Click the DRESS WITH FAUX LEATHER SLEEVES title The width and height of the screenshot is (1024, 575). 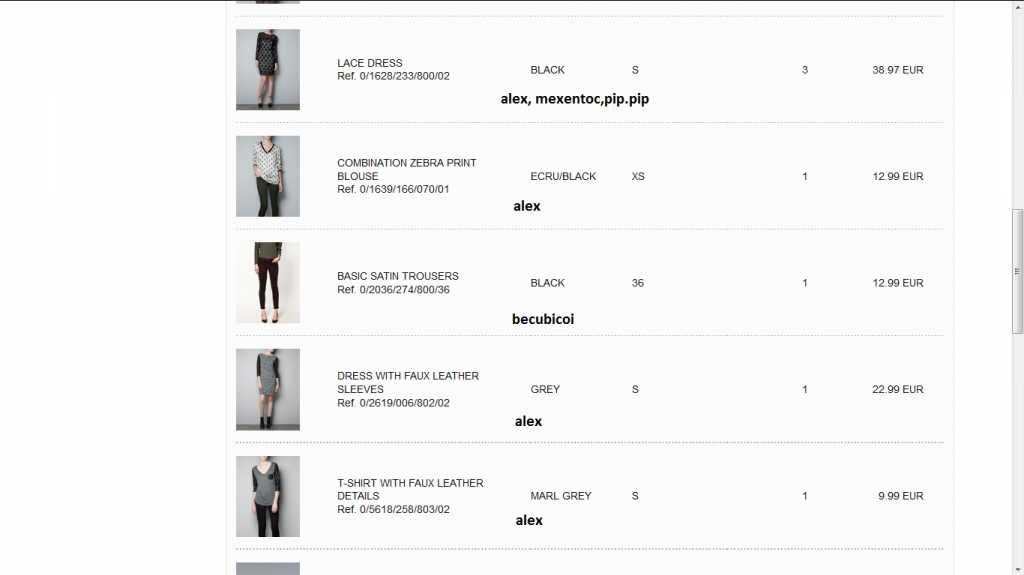pos(408,382)
